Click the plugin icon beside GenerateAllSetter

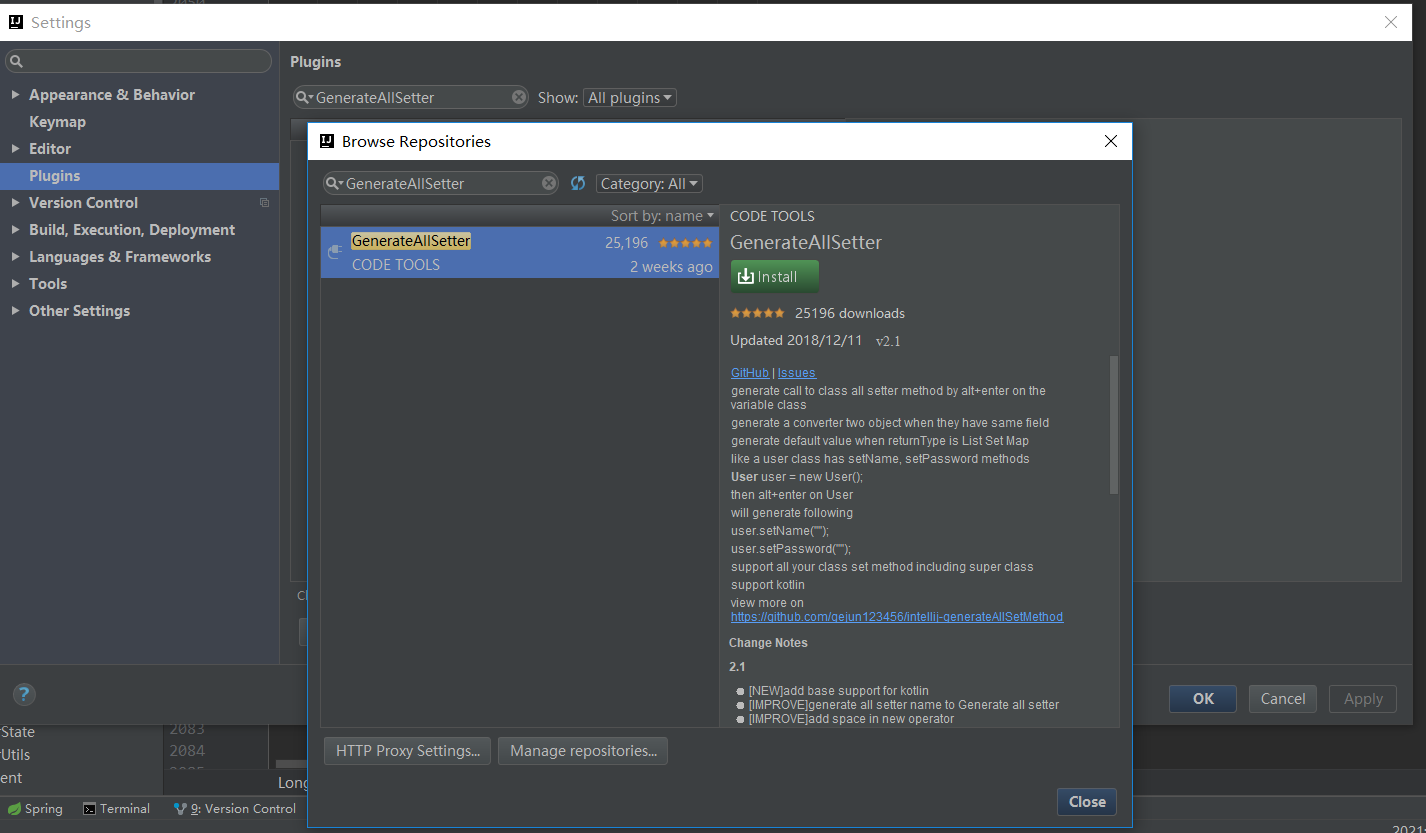[335, 253]
